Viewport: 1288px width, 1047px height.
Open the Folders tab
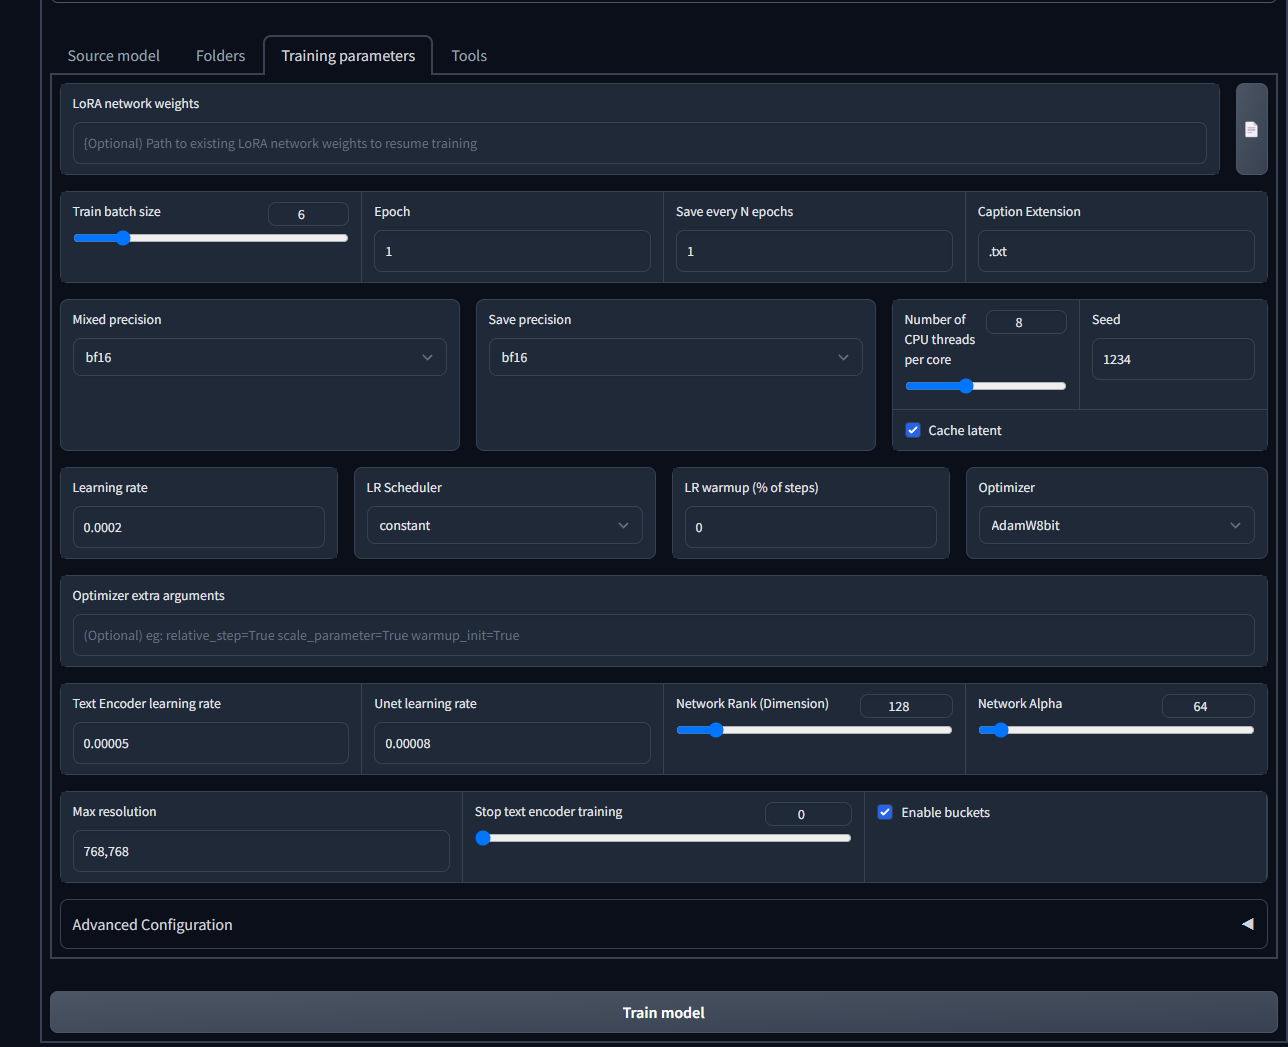point(220,56)
